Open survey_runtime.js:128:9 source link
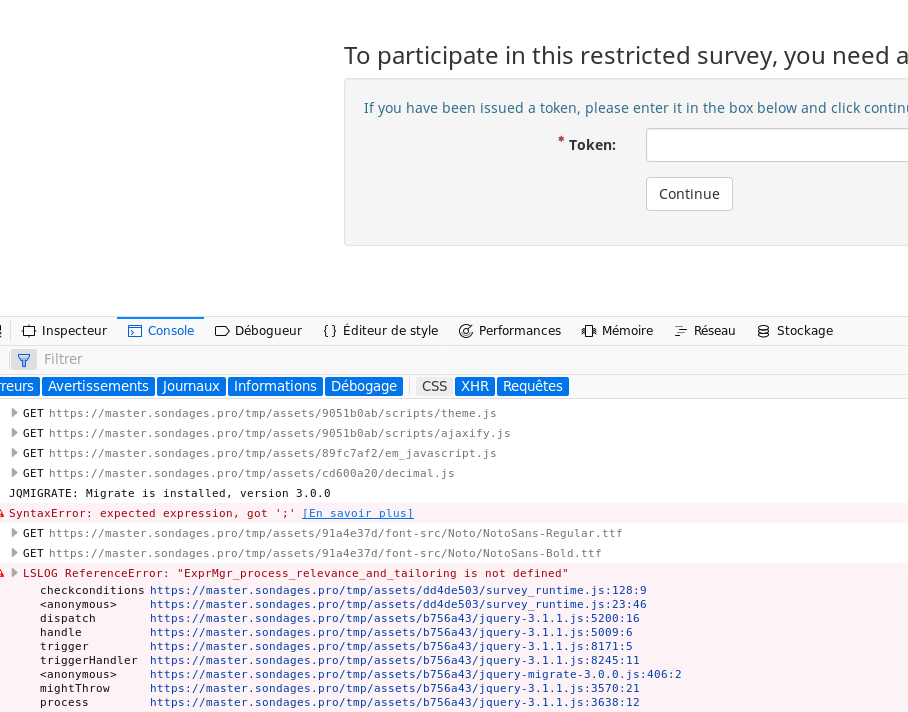 [398, 590]
